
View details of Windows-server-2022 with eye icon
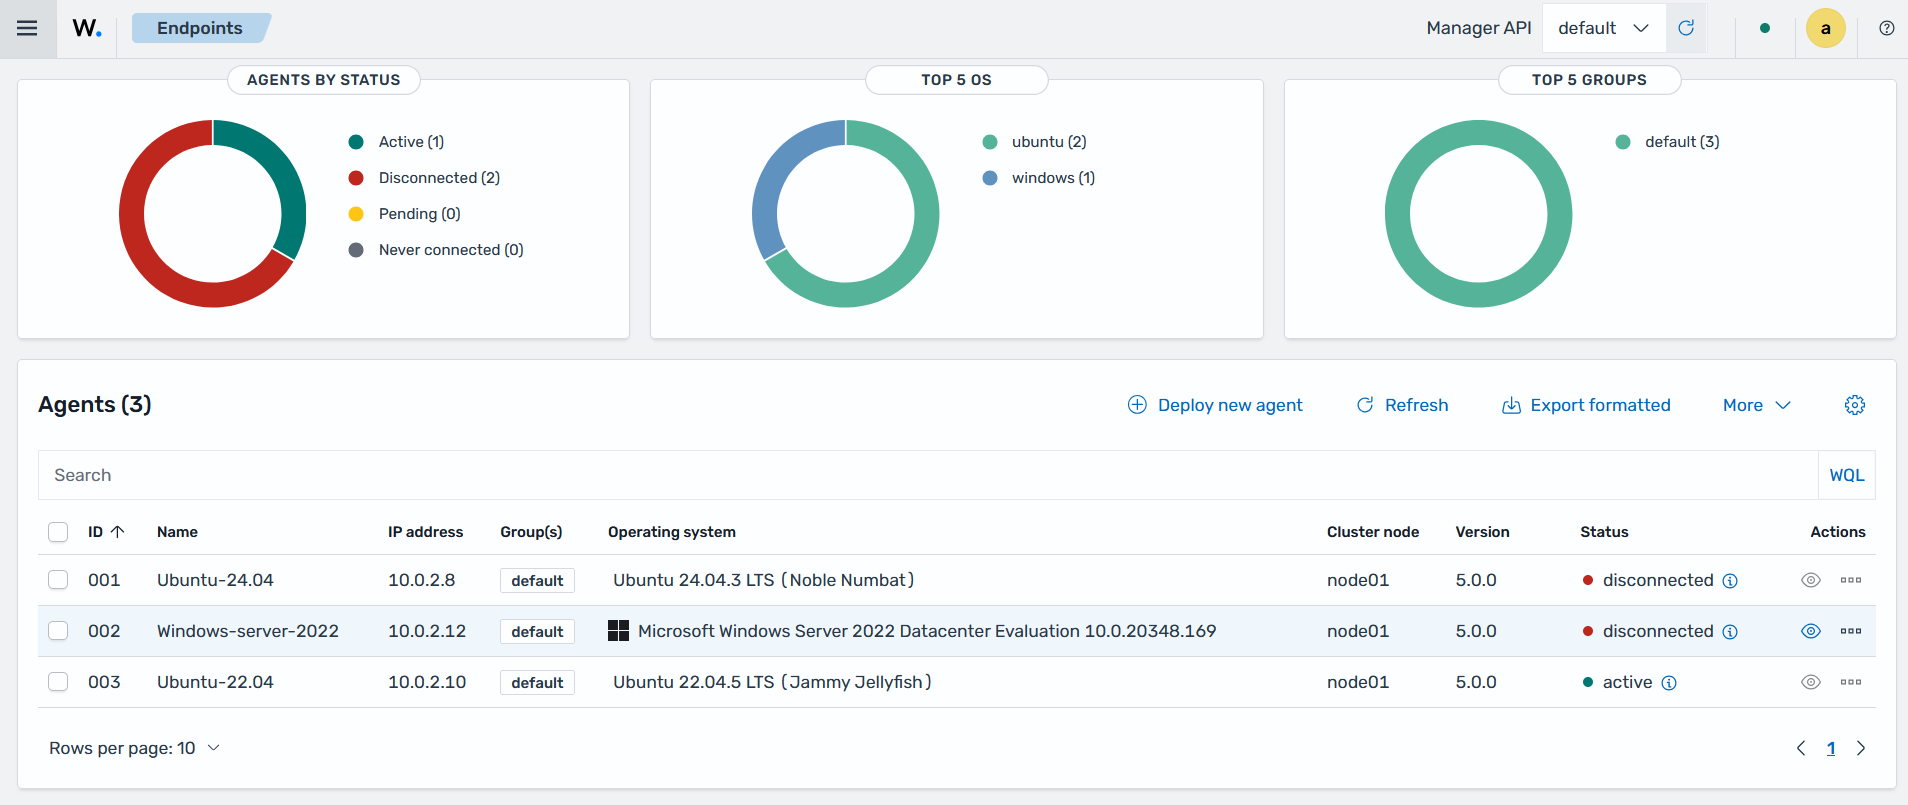1811,631
